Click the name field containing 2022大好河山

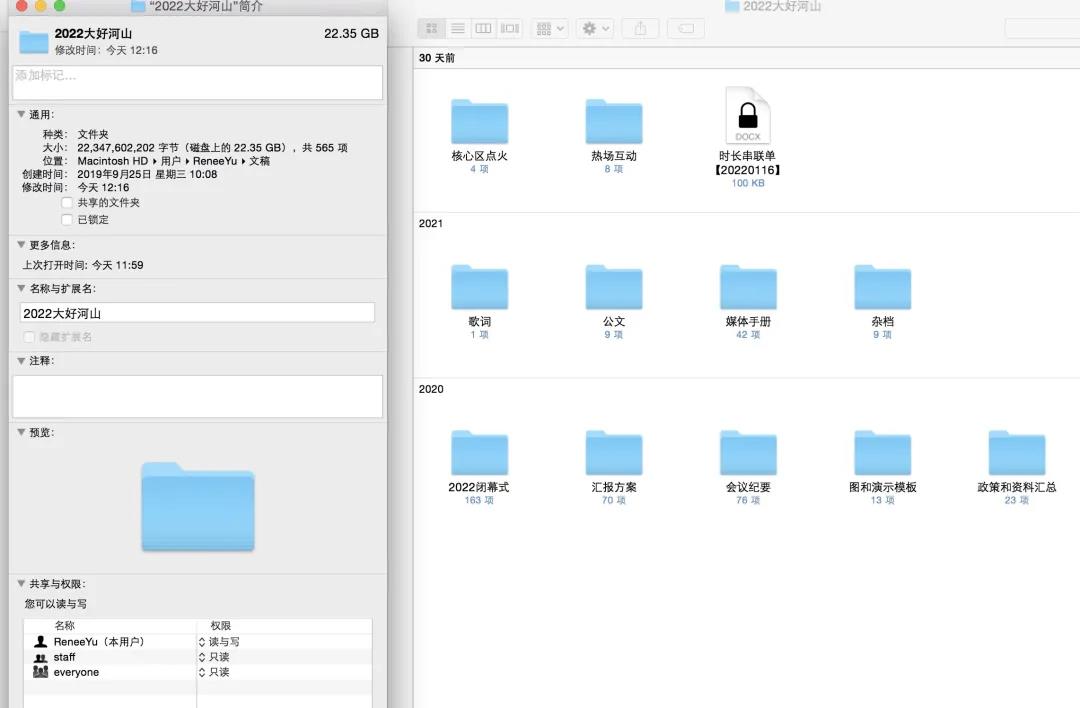[x=197, y=313]
